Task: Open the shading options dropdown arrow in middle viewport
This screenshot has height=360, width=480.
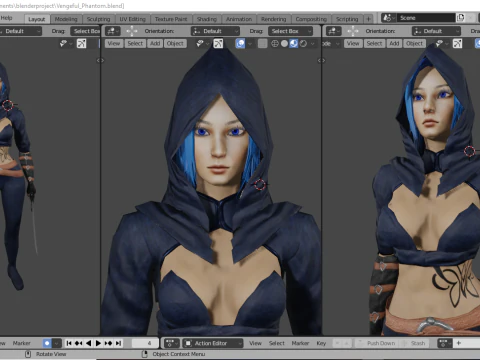Action: [313, 44]
